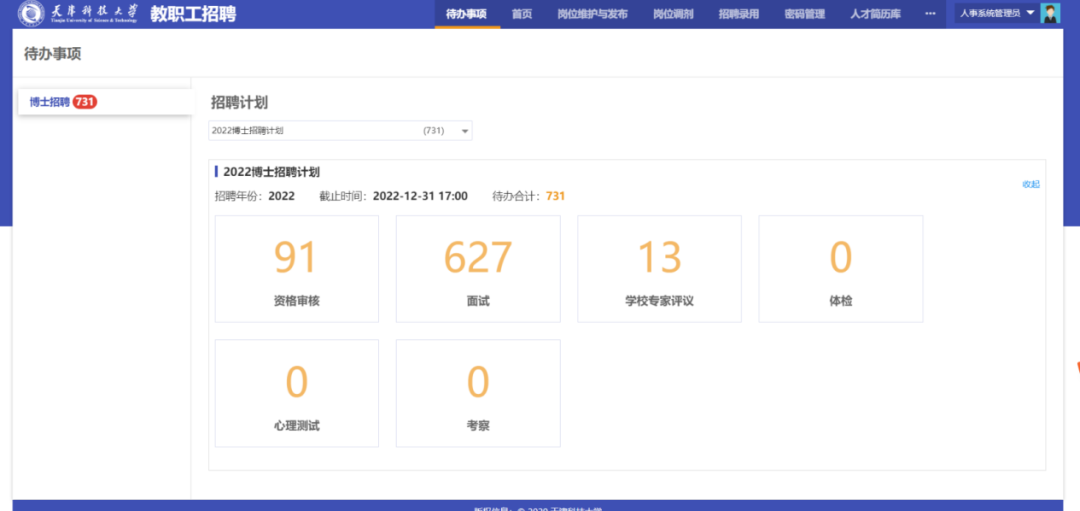The height and width of the screenshot is (511, 1080).
Task: Open the 2022博士招聘计划 plan dropdown
Action: click(x=340, y=131)
